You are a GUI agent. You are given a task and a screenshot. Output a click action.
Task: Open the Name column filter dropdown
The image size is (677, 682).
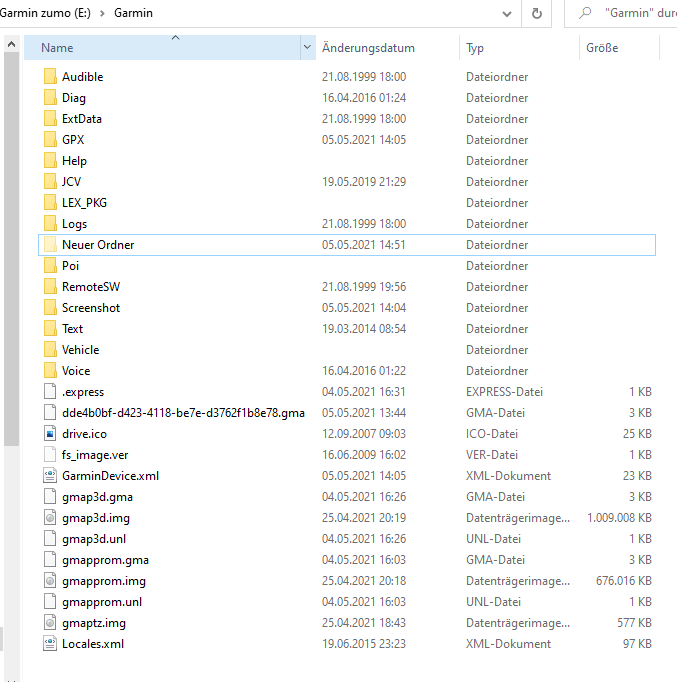point(307,48)
